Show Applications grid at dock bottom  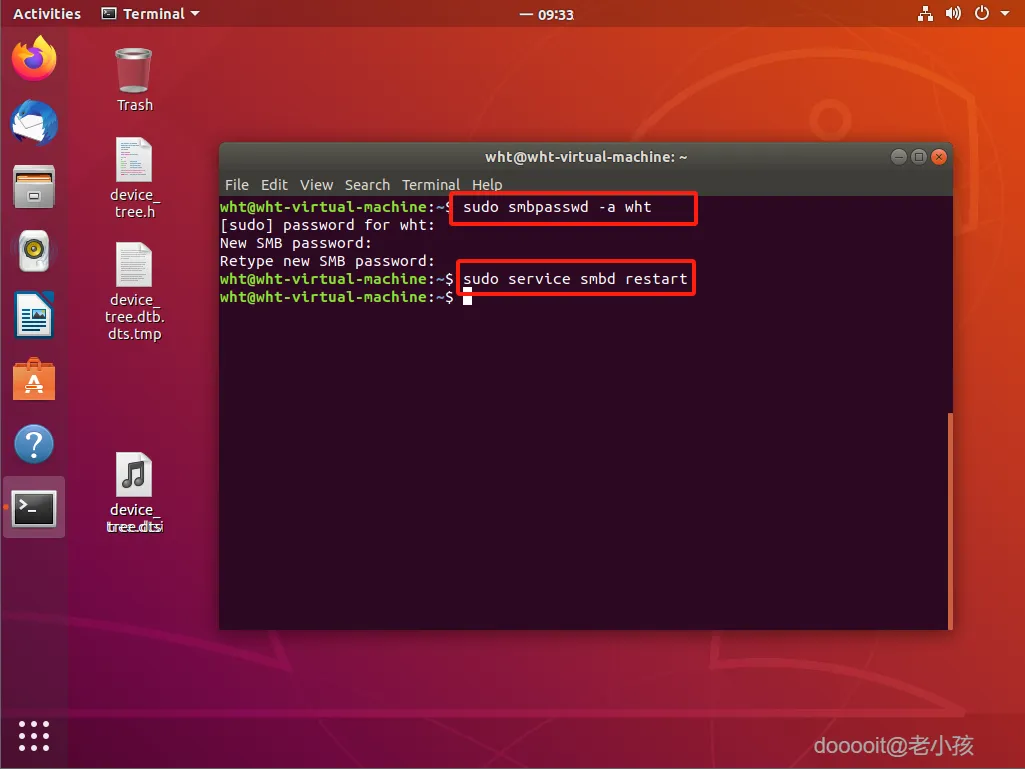pos(34,736)
